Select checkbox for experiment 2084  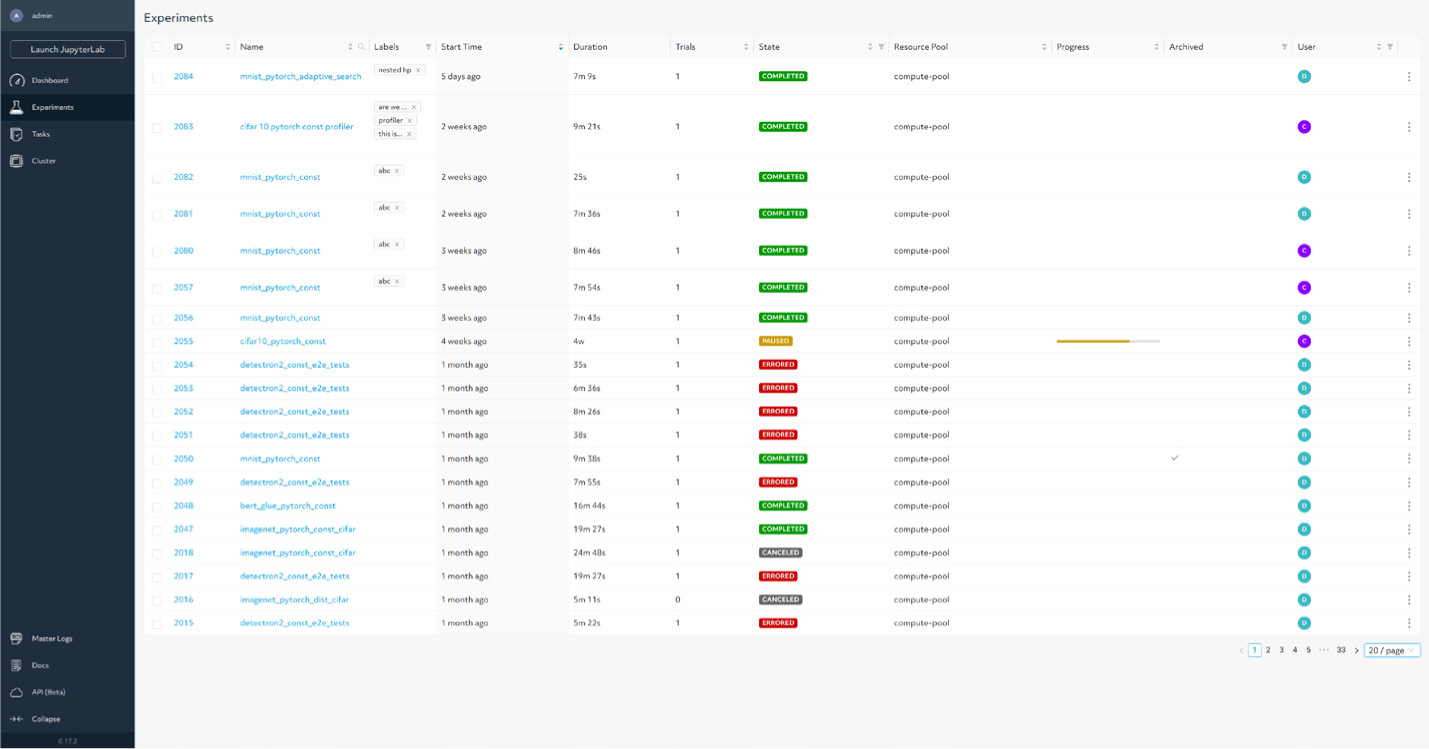tap(156, 77)
